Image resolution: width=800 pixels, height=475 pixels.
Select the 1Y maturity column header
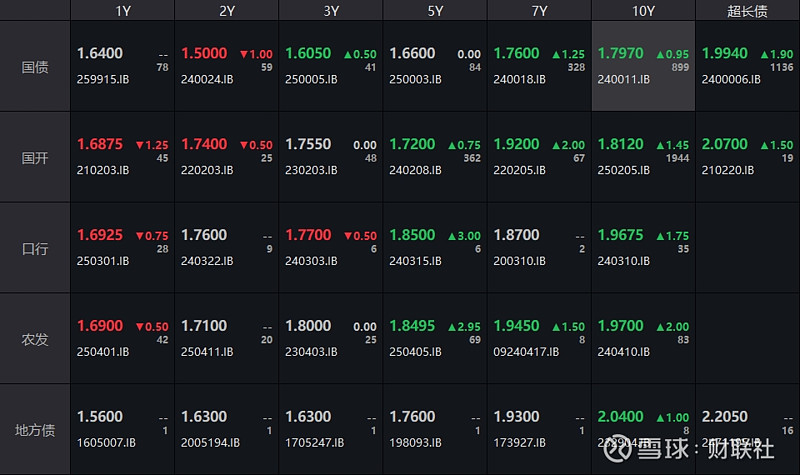[123, 11]
